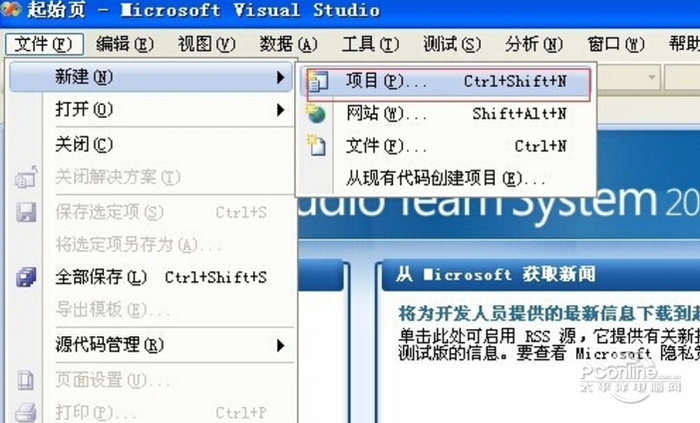Expand the 打开(O) submenu arrow

[280, 110]
